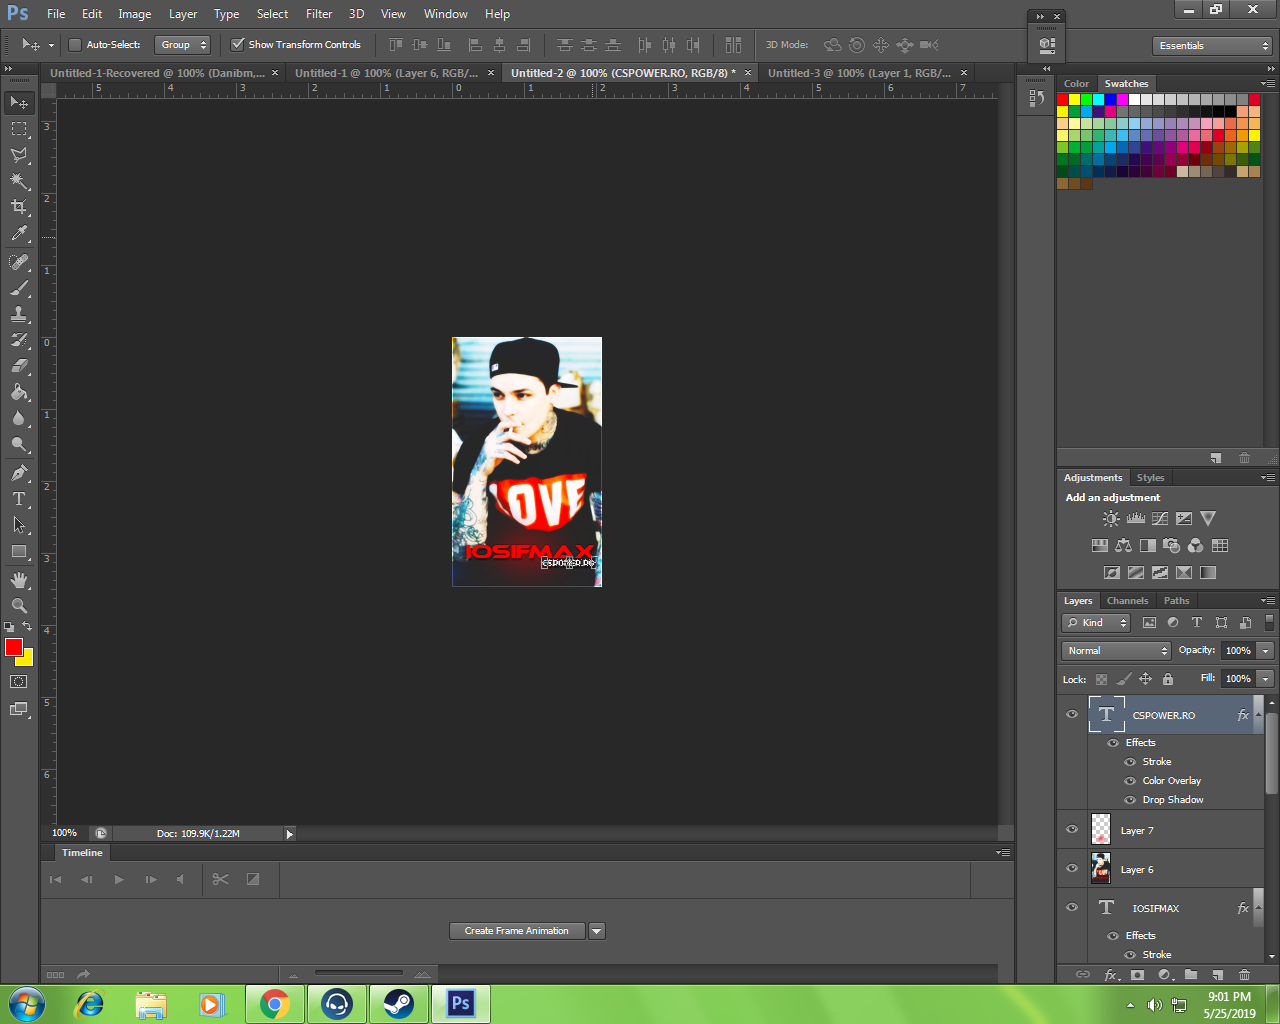This screenshot has height=1024, width=1280.
Task: Click the yellow background color swatch
Action: (27, 660)
